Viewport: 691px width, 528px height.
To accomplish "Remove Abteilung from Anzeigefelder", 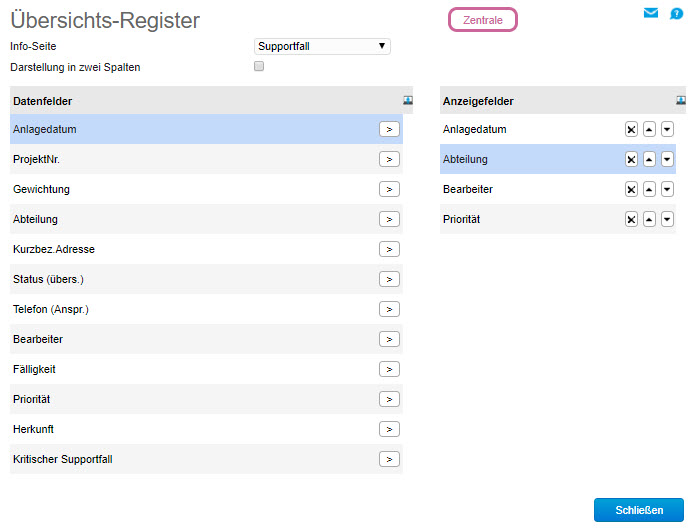I will pos(631,159).
